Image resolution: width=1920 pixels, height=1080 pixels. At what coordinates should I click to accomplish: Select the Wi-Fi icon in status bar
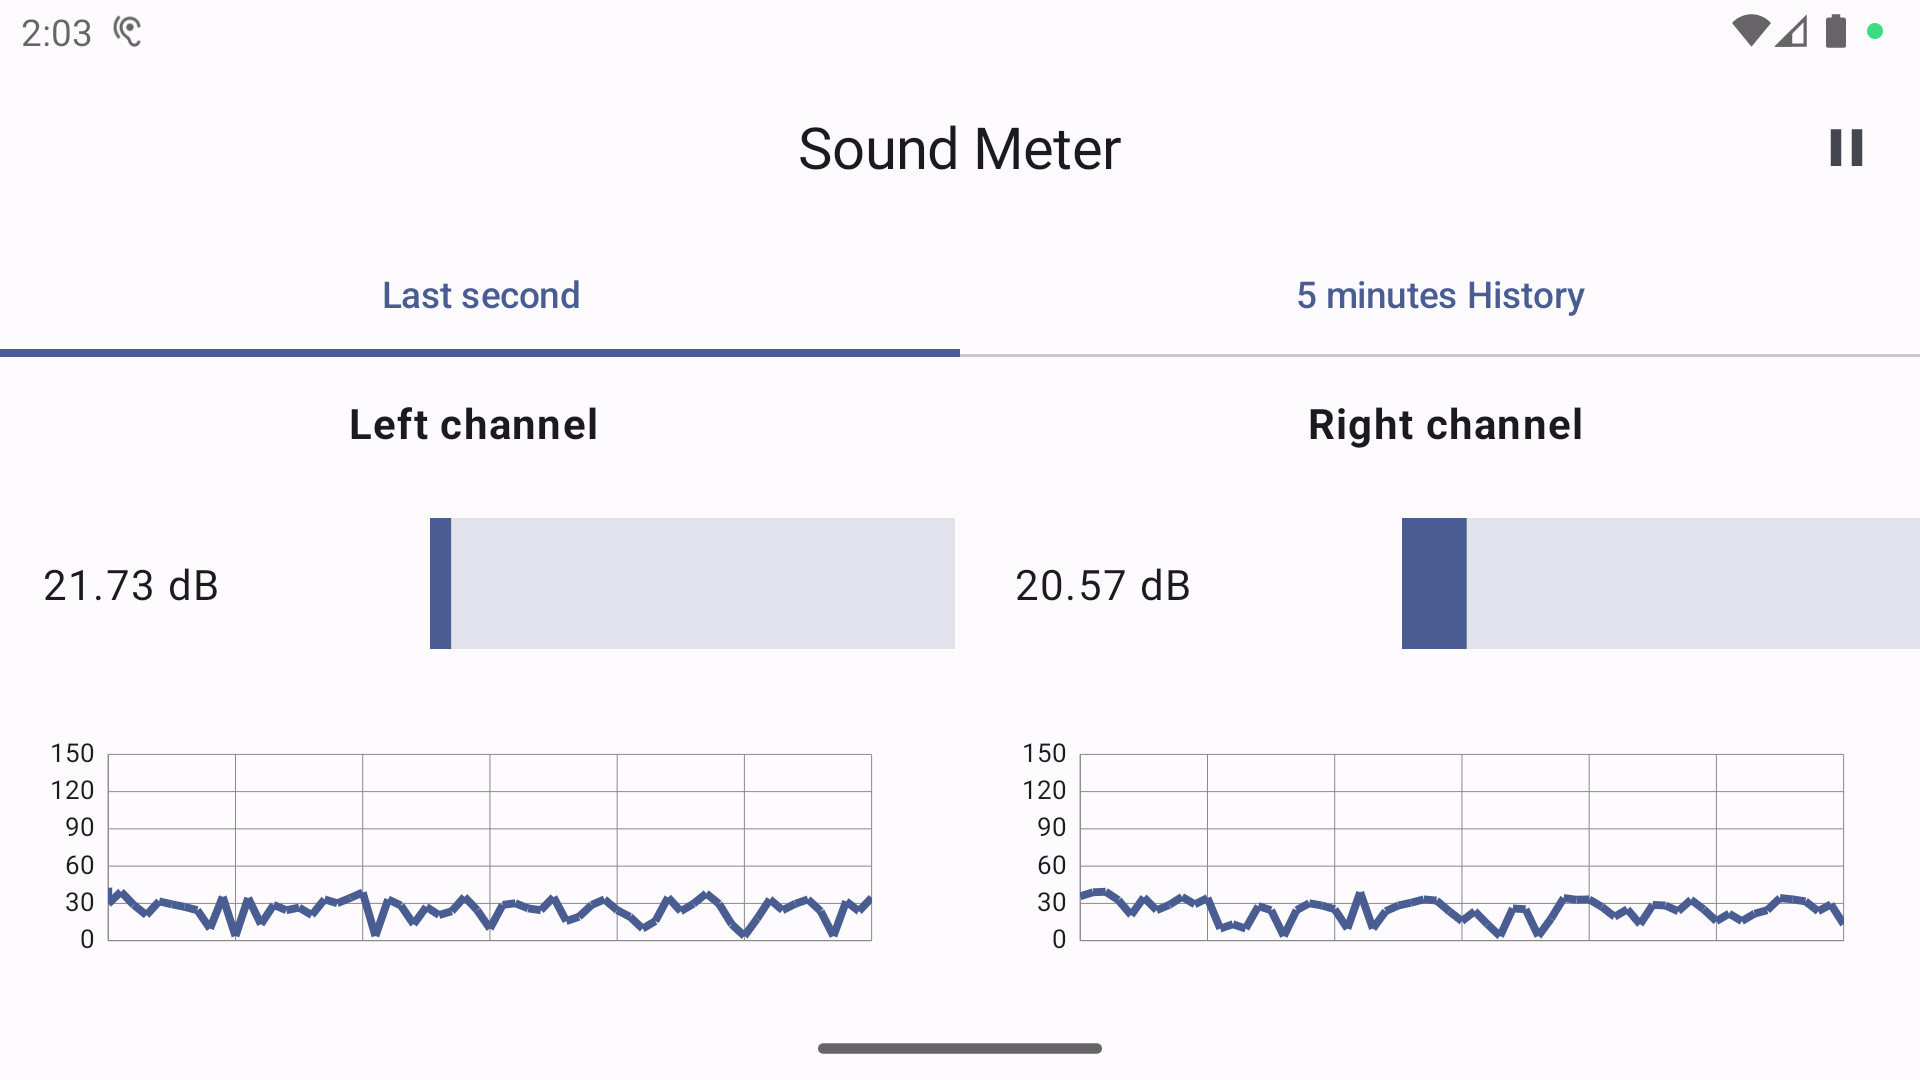(x=1750, y=31)
